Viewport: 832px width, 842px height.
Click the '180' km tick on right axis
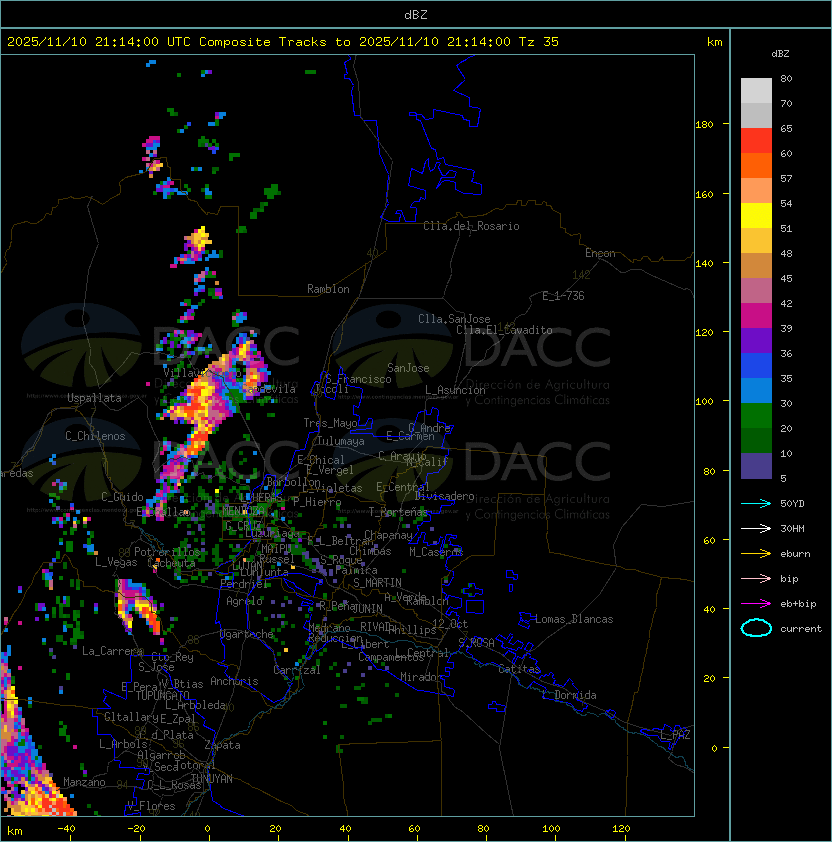coord(704,125)
